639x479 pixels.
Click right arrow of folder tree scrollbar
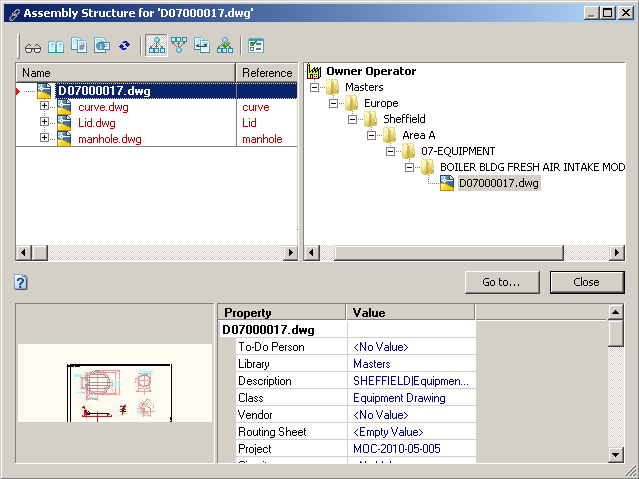(617, 252)
